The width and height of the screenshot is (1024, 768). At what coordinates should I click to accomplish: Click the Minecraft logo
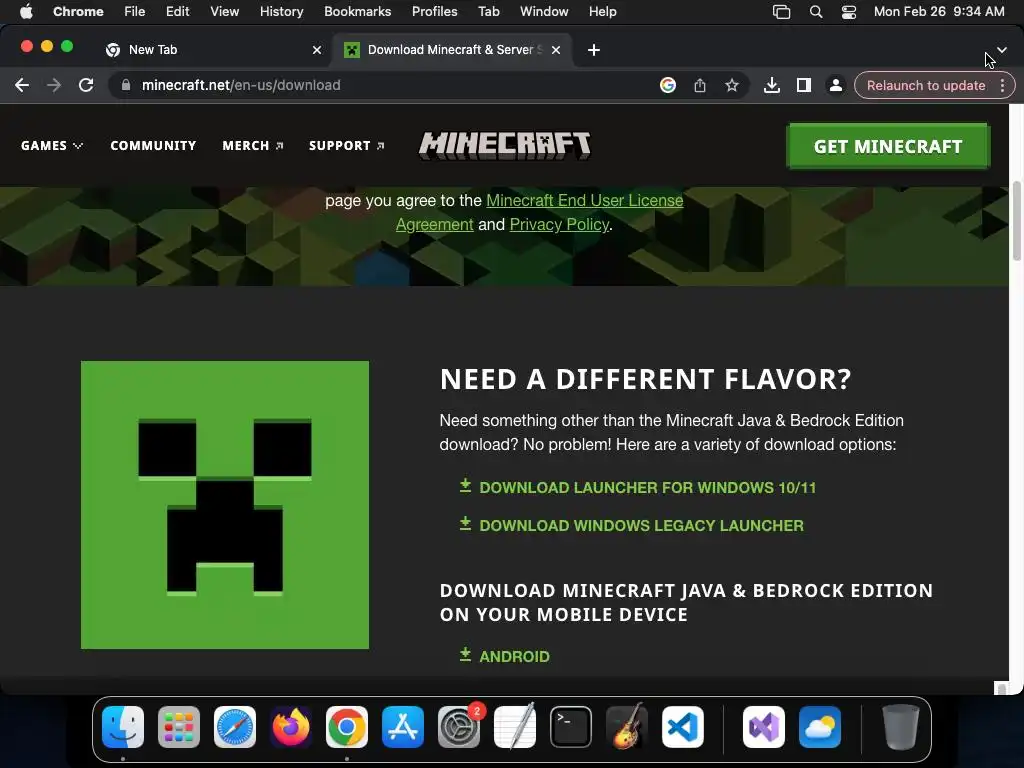point(505,145)
